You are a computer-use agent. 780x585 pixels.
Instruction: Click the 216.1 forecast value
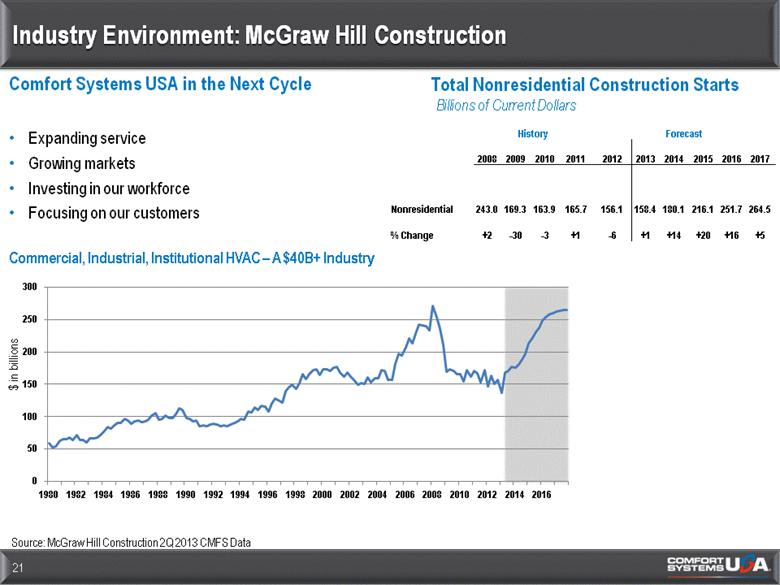(x=702, y=209)
